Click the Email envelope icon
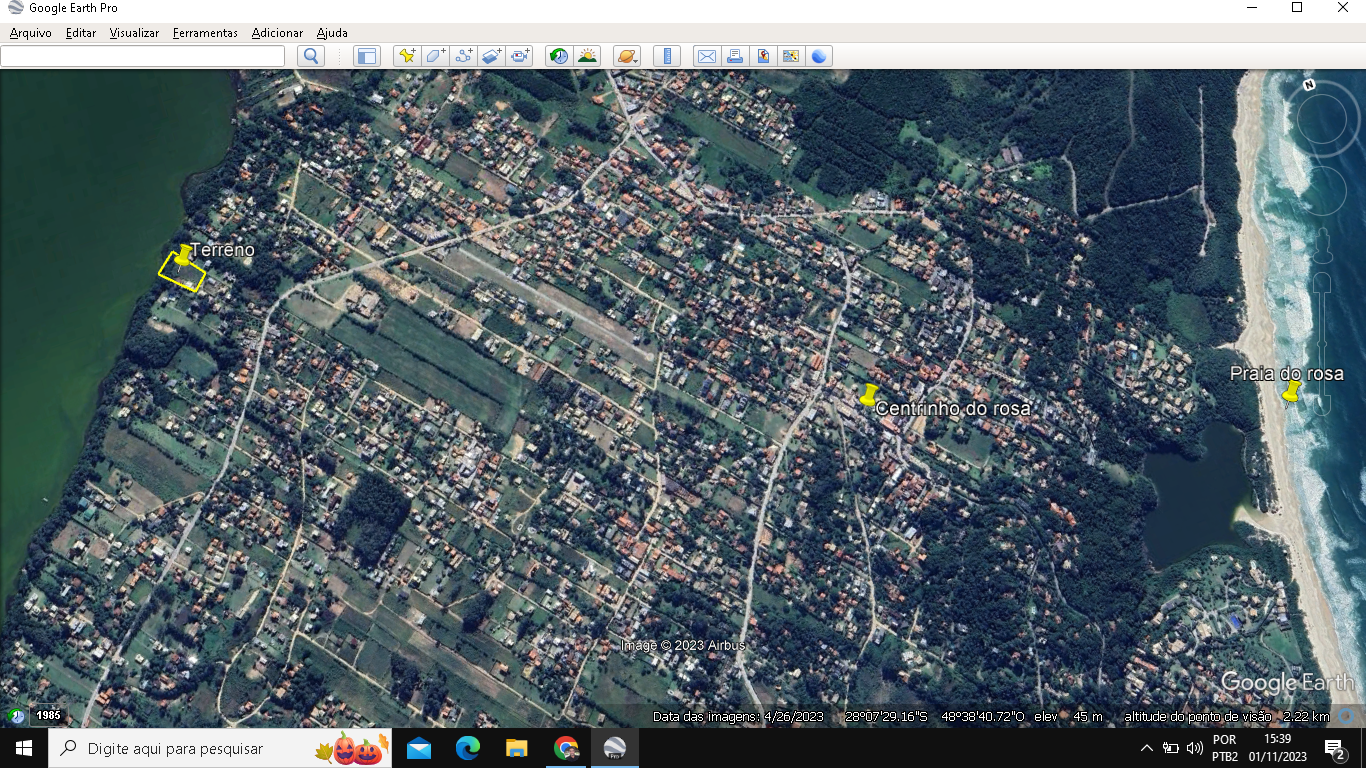The image size is (1366, 768). tap(706, 56)
